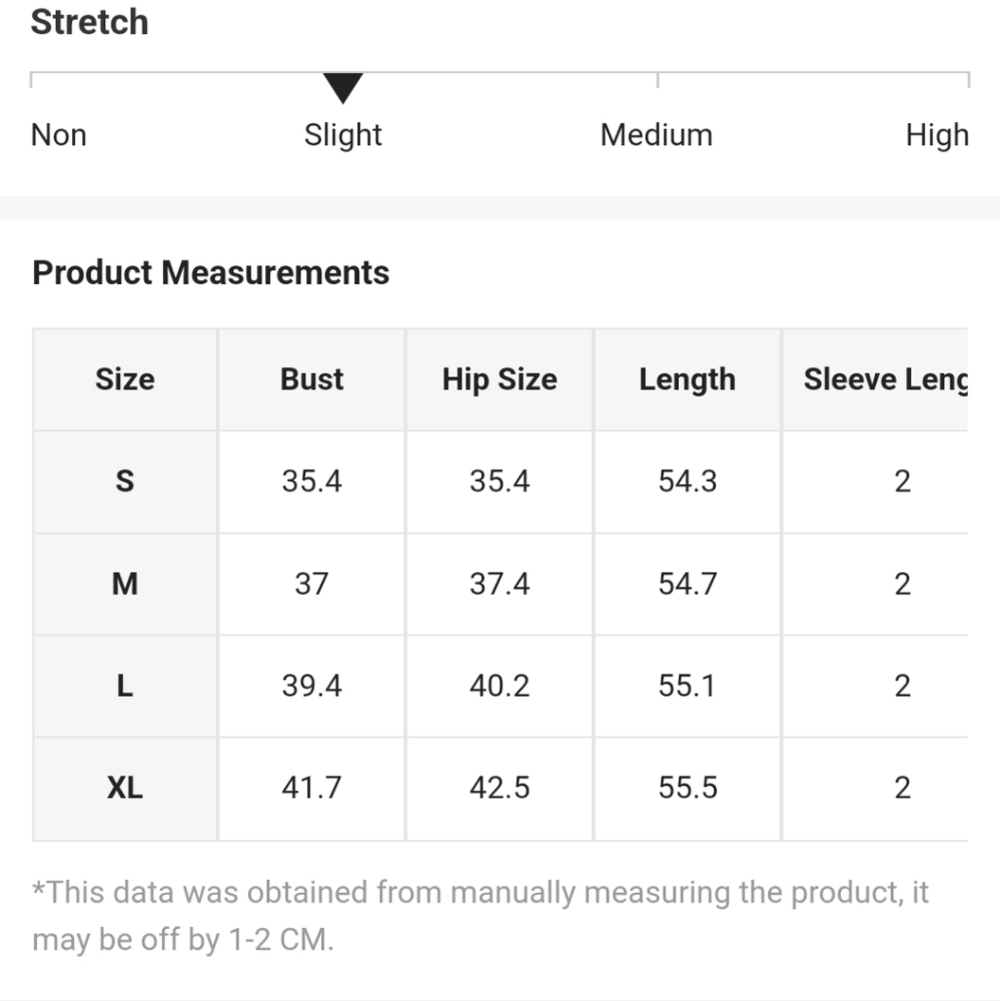The width and height of the screenshot is (1000, 1001).
Task: Click the Stretch slider triangle marker
Action: click(x=343, y=88)
